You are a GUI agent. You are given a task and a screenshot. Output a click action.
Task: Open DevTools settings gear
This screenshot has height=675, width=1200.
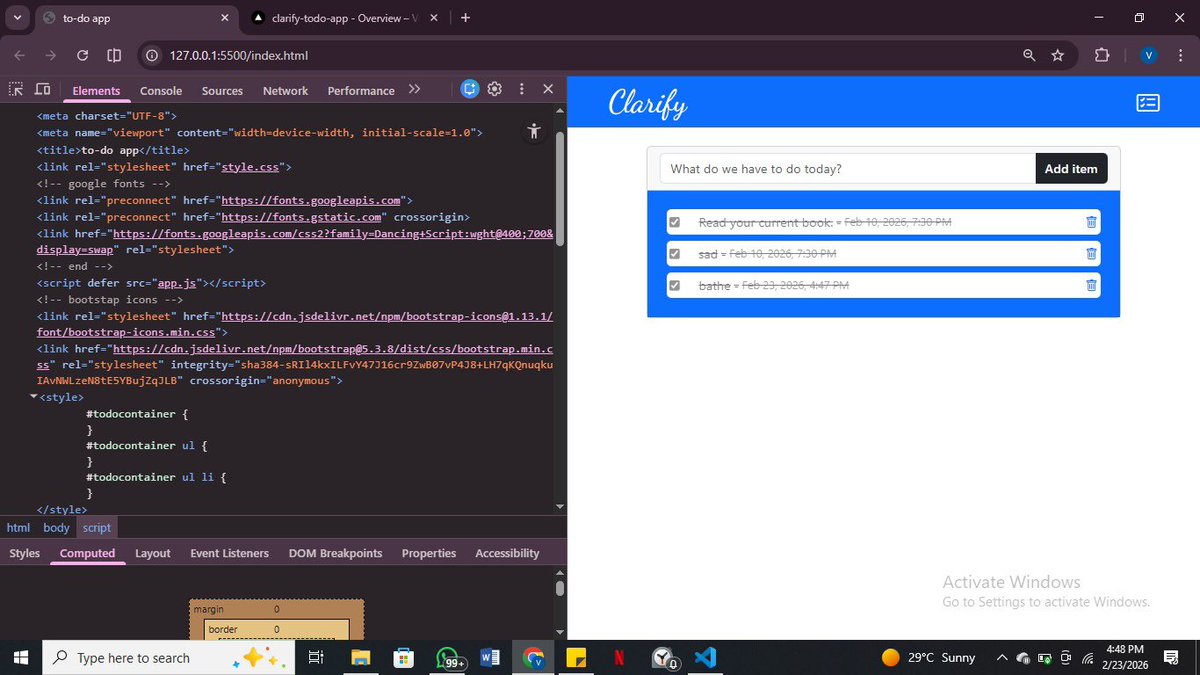pyautogui.click(x=494, y=89)
